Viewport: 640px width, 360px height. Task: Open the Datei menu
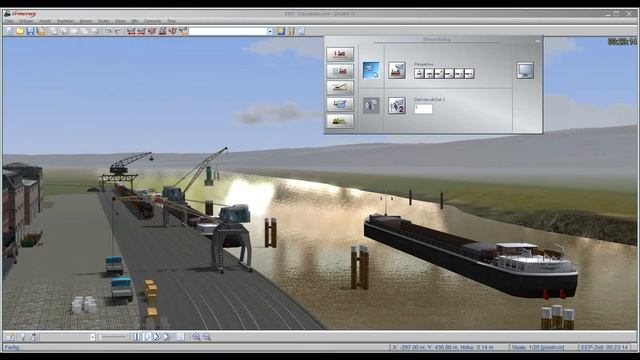pyautogui.click(x=9, y=21)
